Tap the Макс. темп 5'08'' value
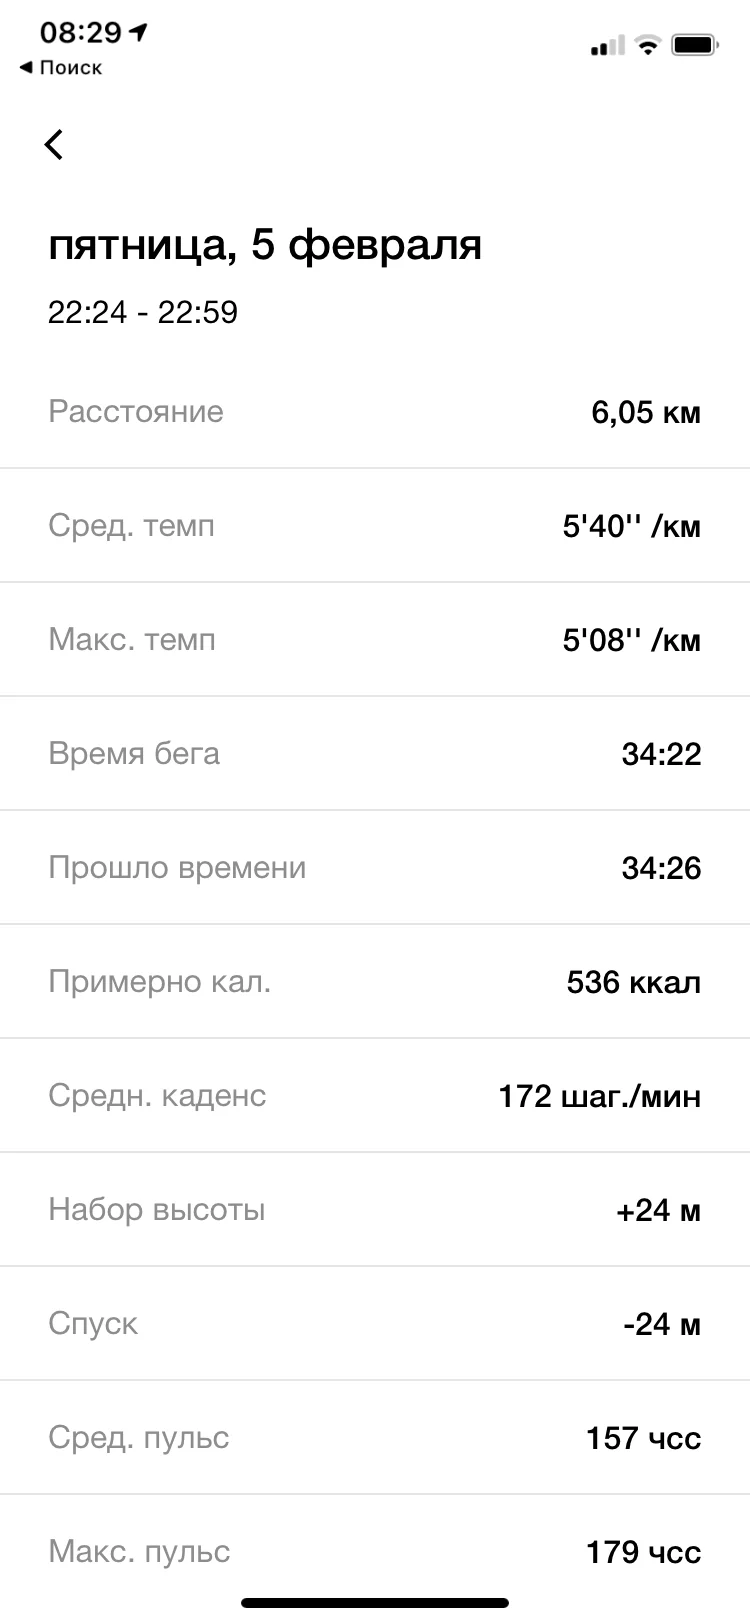Screen dimensions: 750x1624 coord(631,640)
